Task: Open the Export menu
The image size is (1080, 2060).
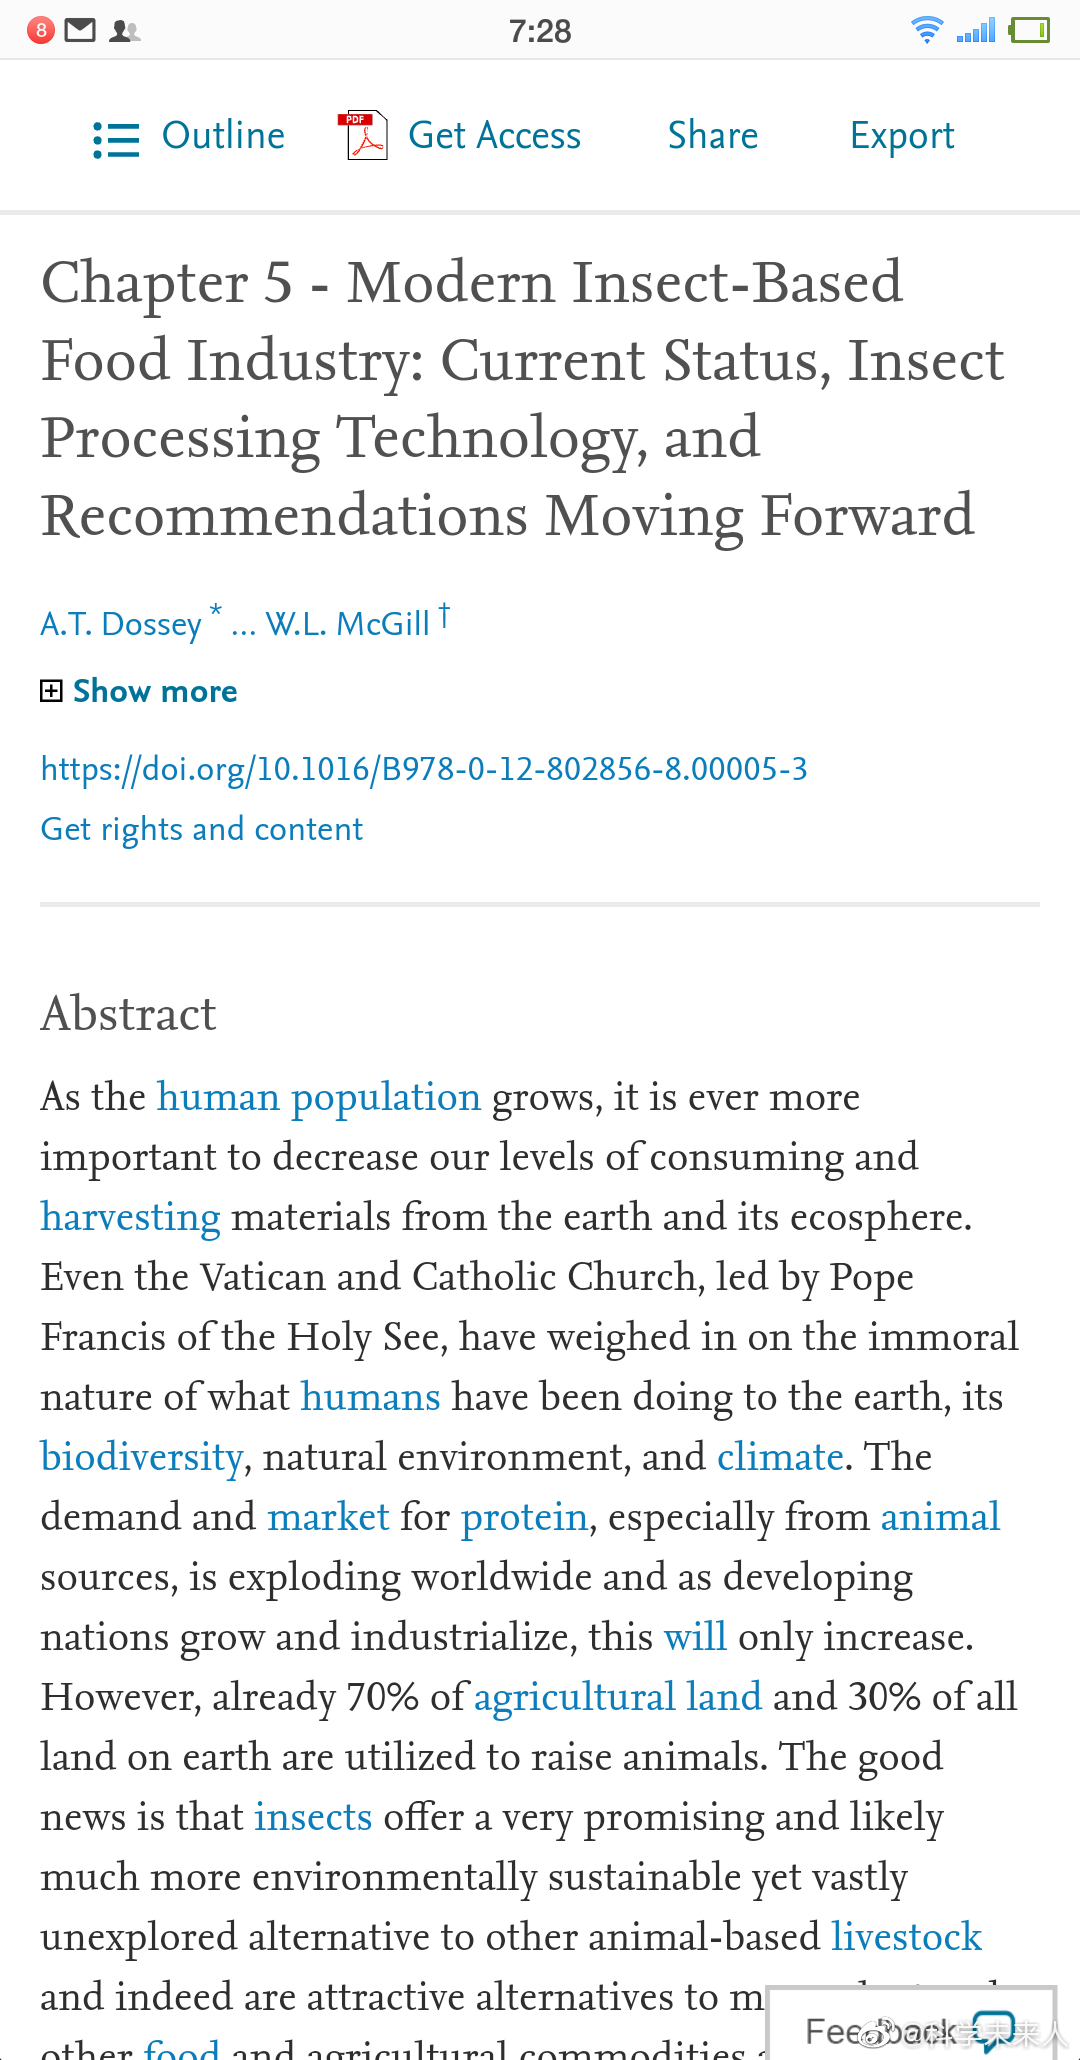Action: click(901, 136)
